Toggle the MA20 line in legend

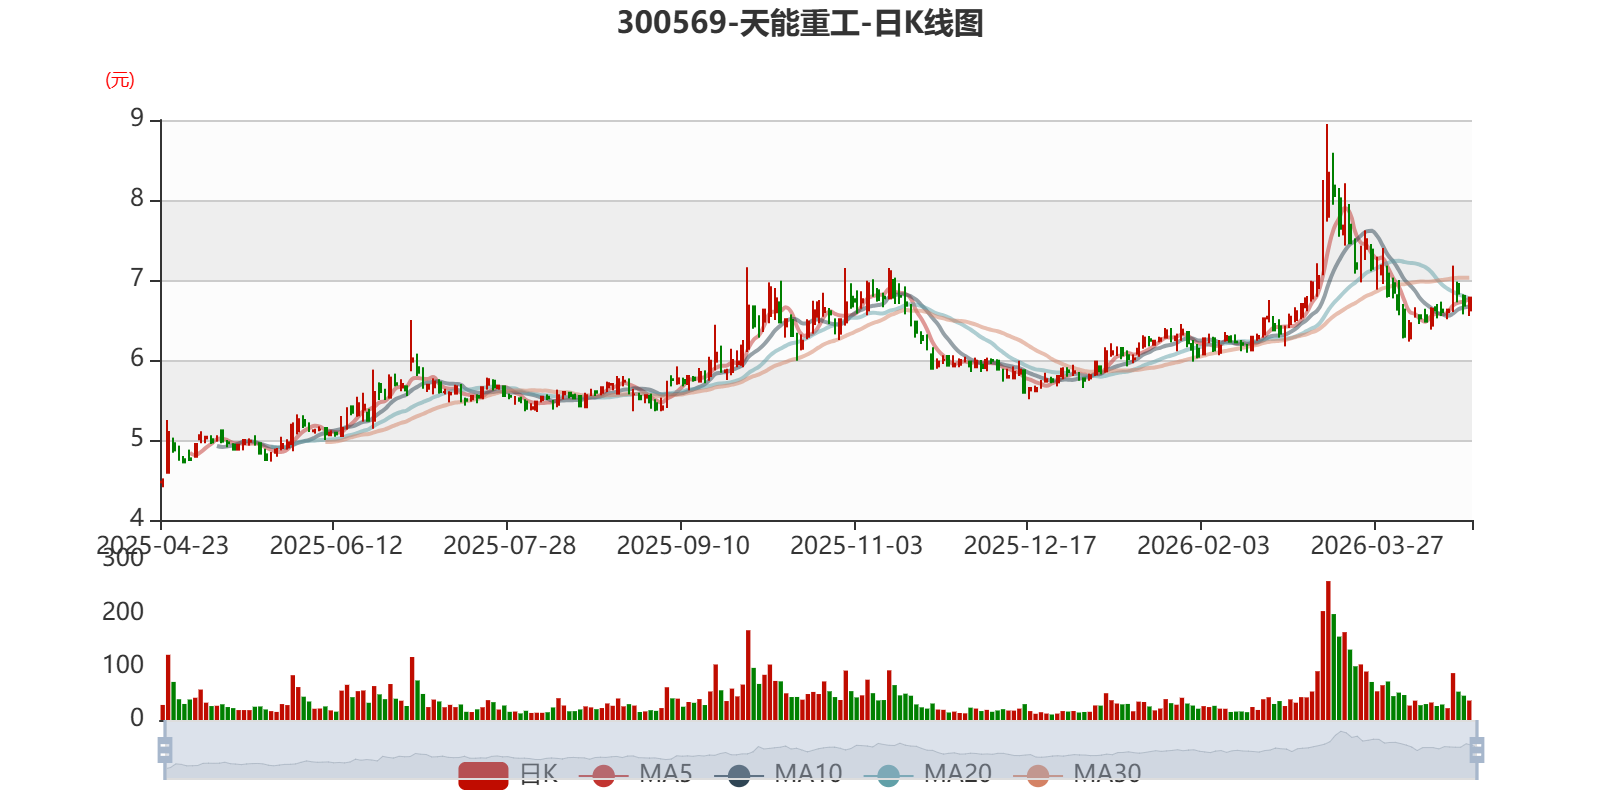pos(928,775)
